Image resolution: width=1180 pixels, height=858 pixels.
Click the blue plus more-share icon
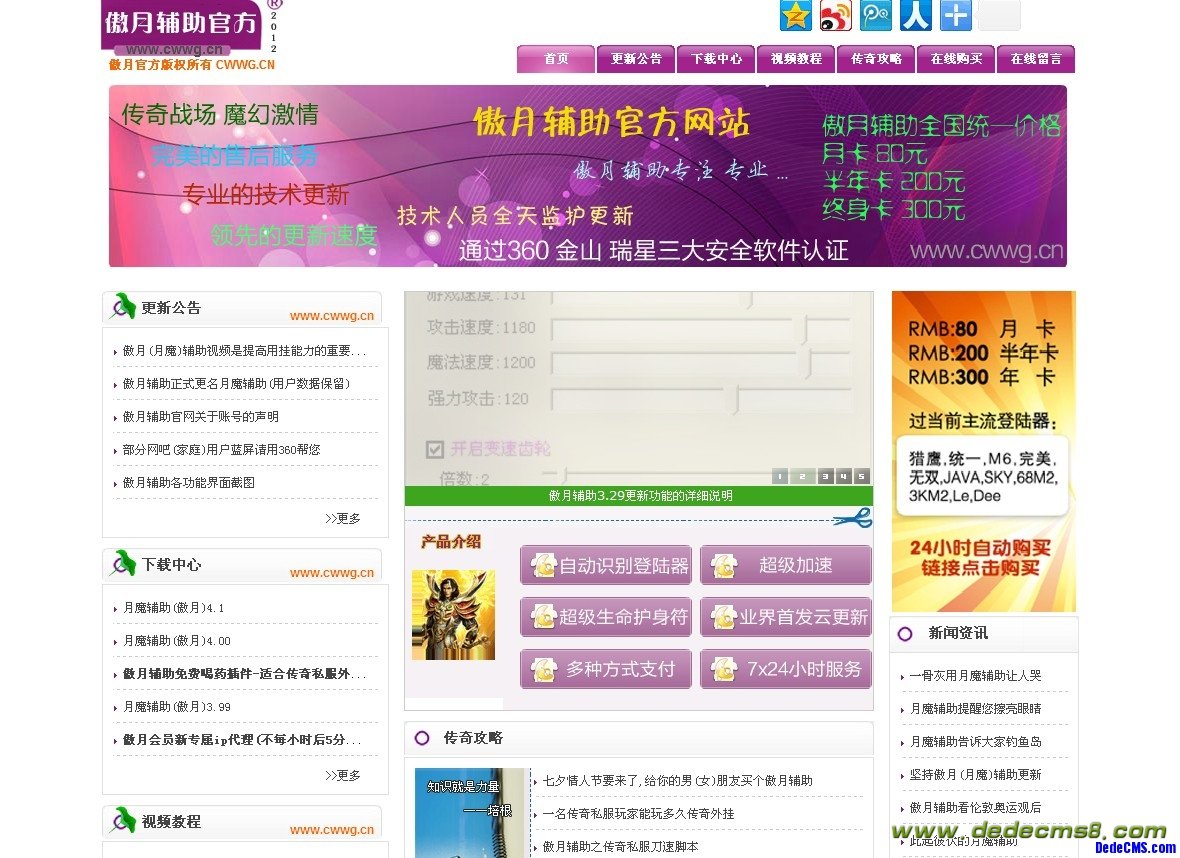955,16
